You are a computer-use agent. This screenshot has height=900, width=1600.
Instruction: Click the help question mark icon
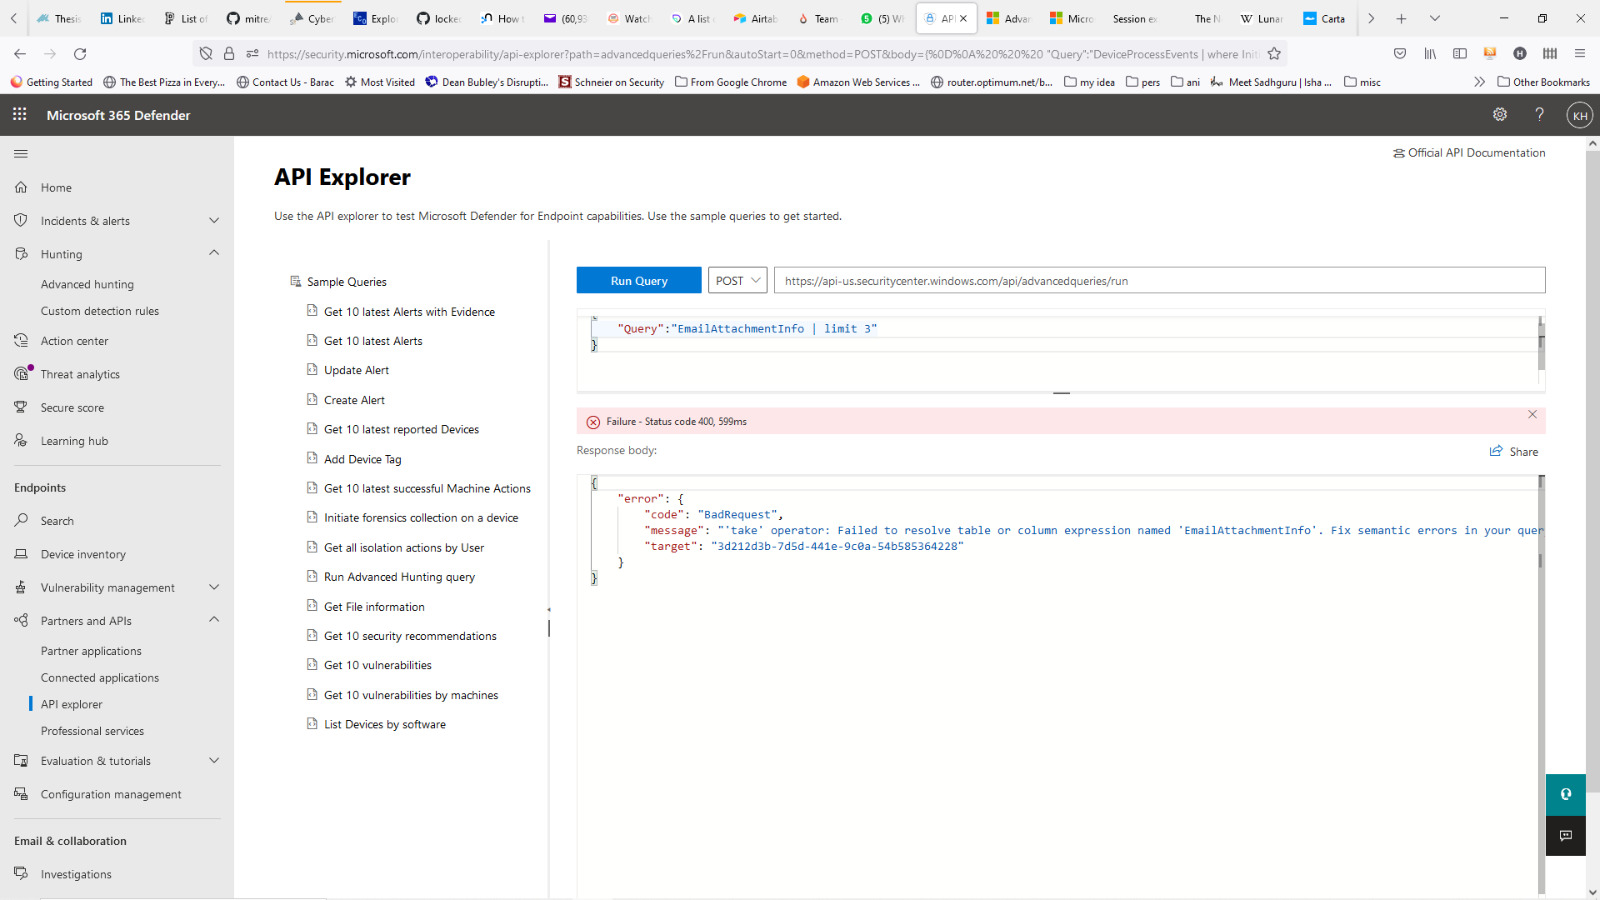1540,115
